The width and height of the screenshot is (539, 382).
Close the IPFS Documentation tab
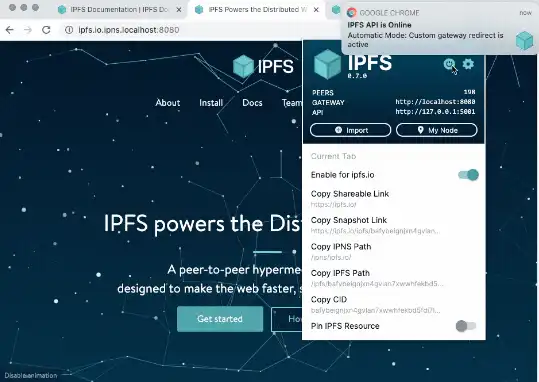pyautogui.click(x=179, y=10)
